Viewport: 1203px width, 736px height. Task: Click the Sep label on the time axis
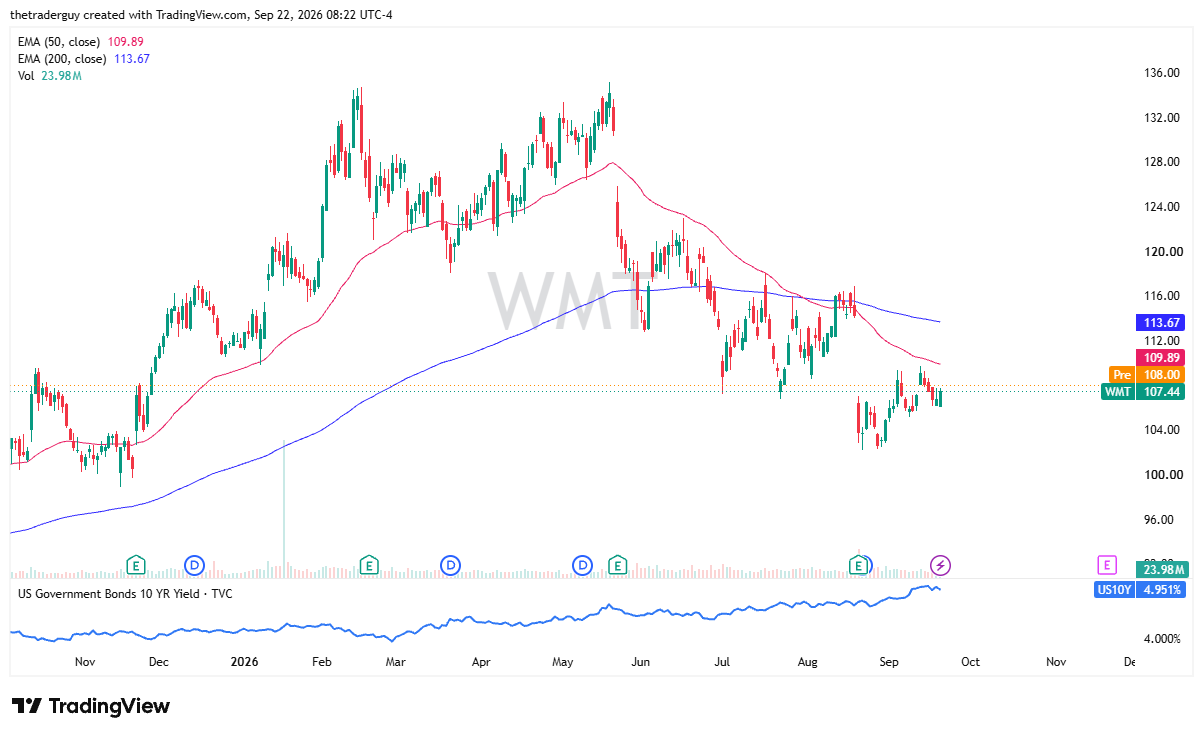(889, 662)
